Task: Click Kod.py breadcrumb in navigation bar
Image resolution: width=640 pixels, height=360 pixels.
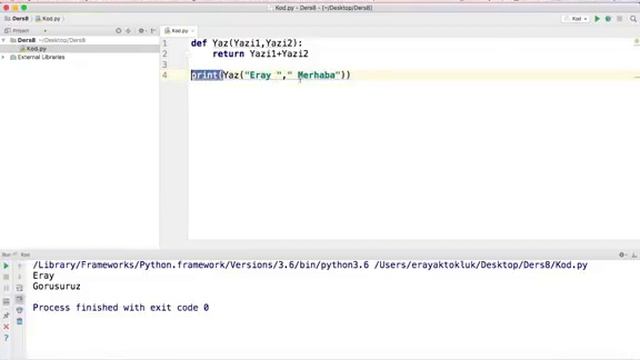Action: [x=48, y=19]
